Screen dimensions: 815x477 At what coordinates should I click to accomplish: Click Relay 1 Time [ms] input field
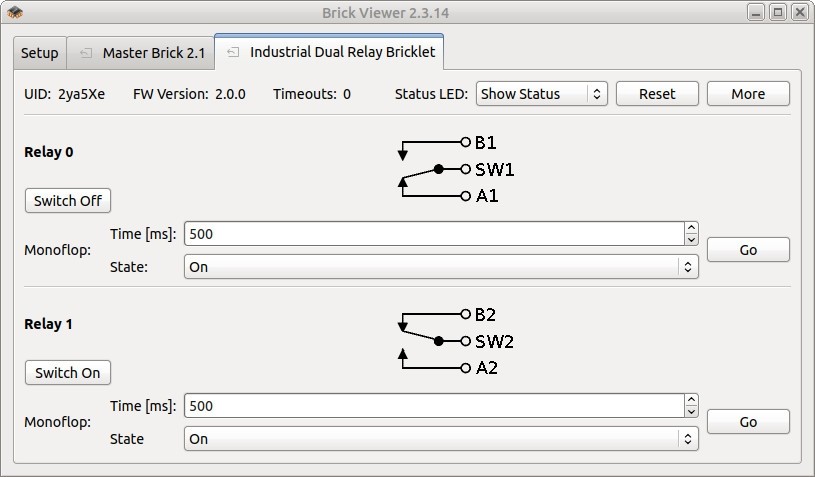pos(434,406)
